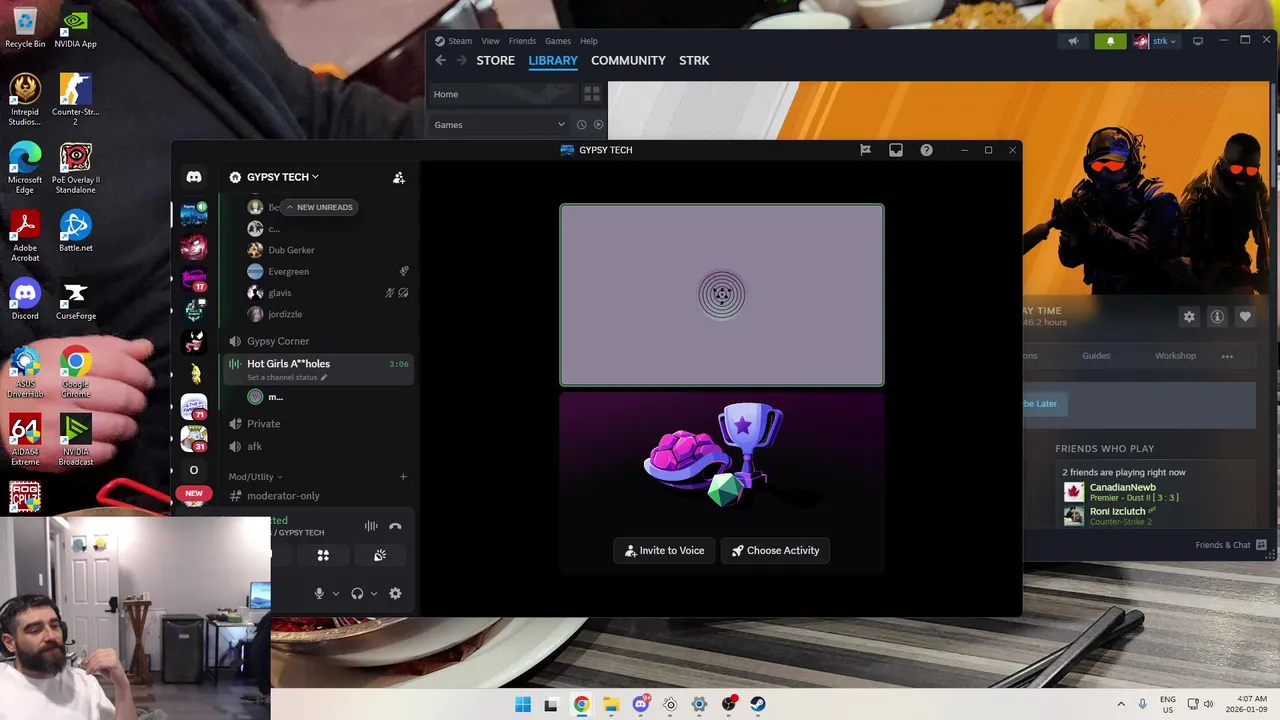The width and height of the screenshot is (1280, 720).
Task: Open the Guides tab in Steam
Action: pos(1096,356)
